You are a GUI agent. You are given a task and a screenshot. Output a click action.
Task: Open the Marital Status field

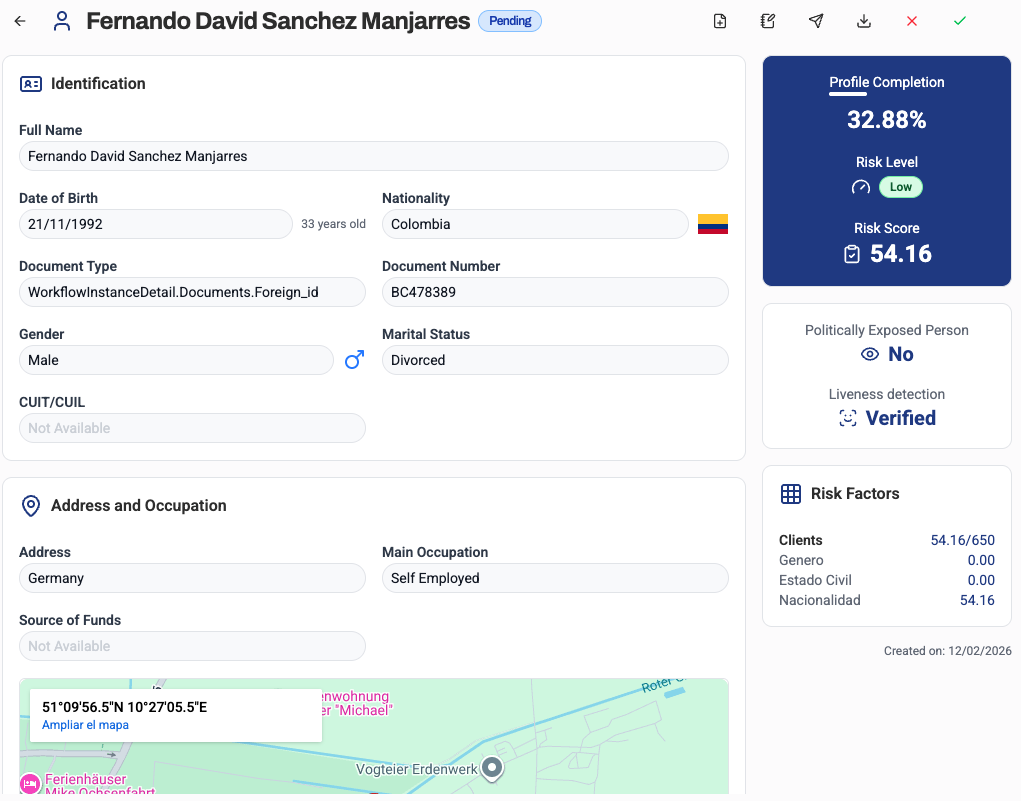555,360
